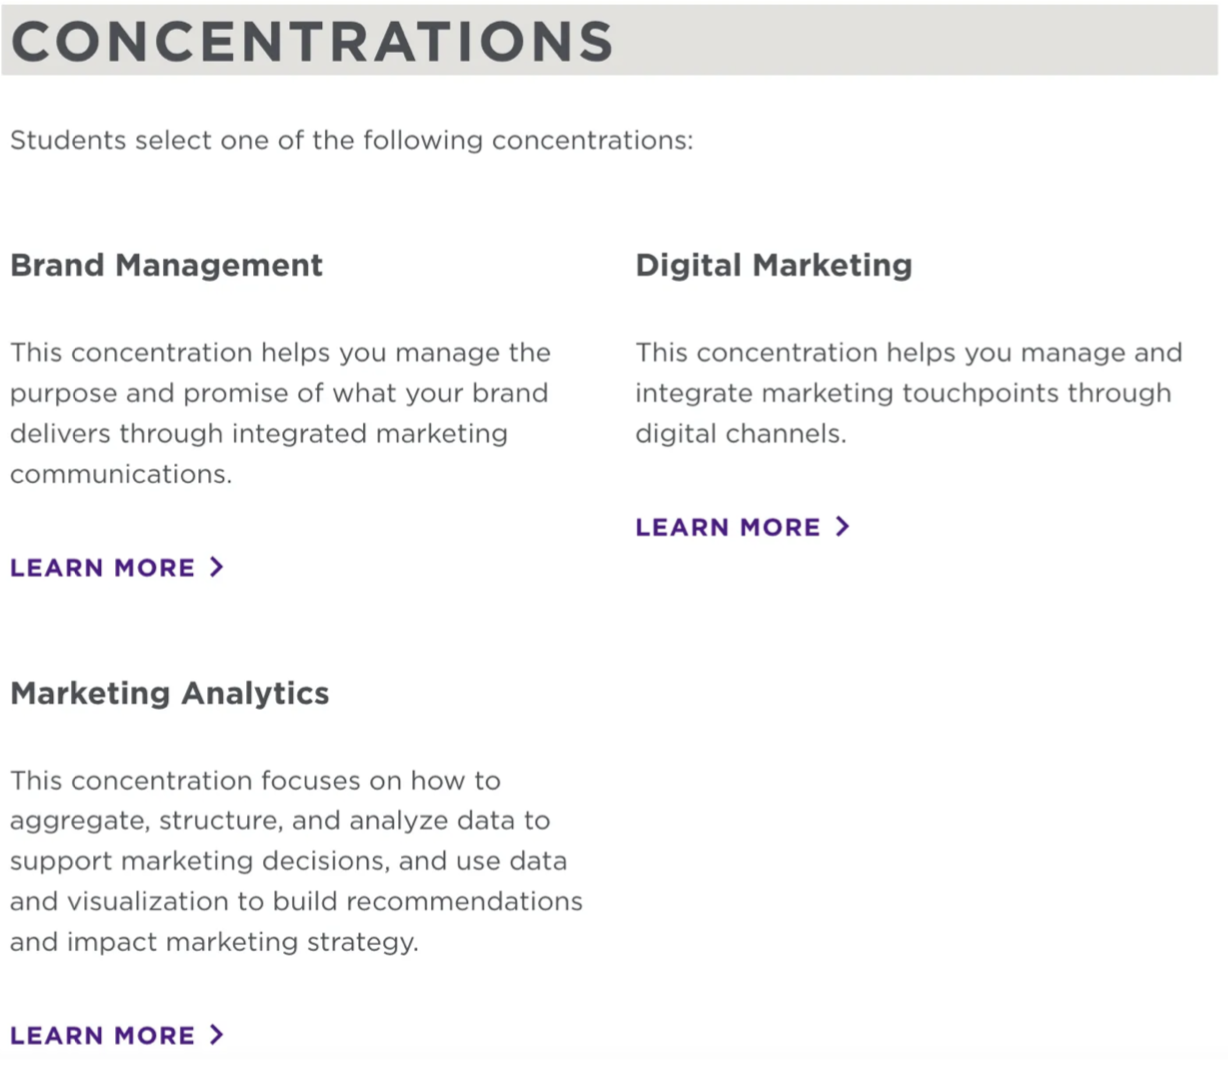
Task: Click the Marketing Analytics description paragraph
Action: point(296,861)
